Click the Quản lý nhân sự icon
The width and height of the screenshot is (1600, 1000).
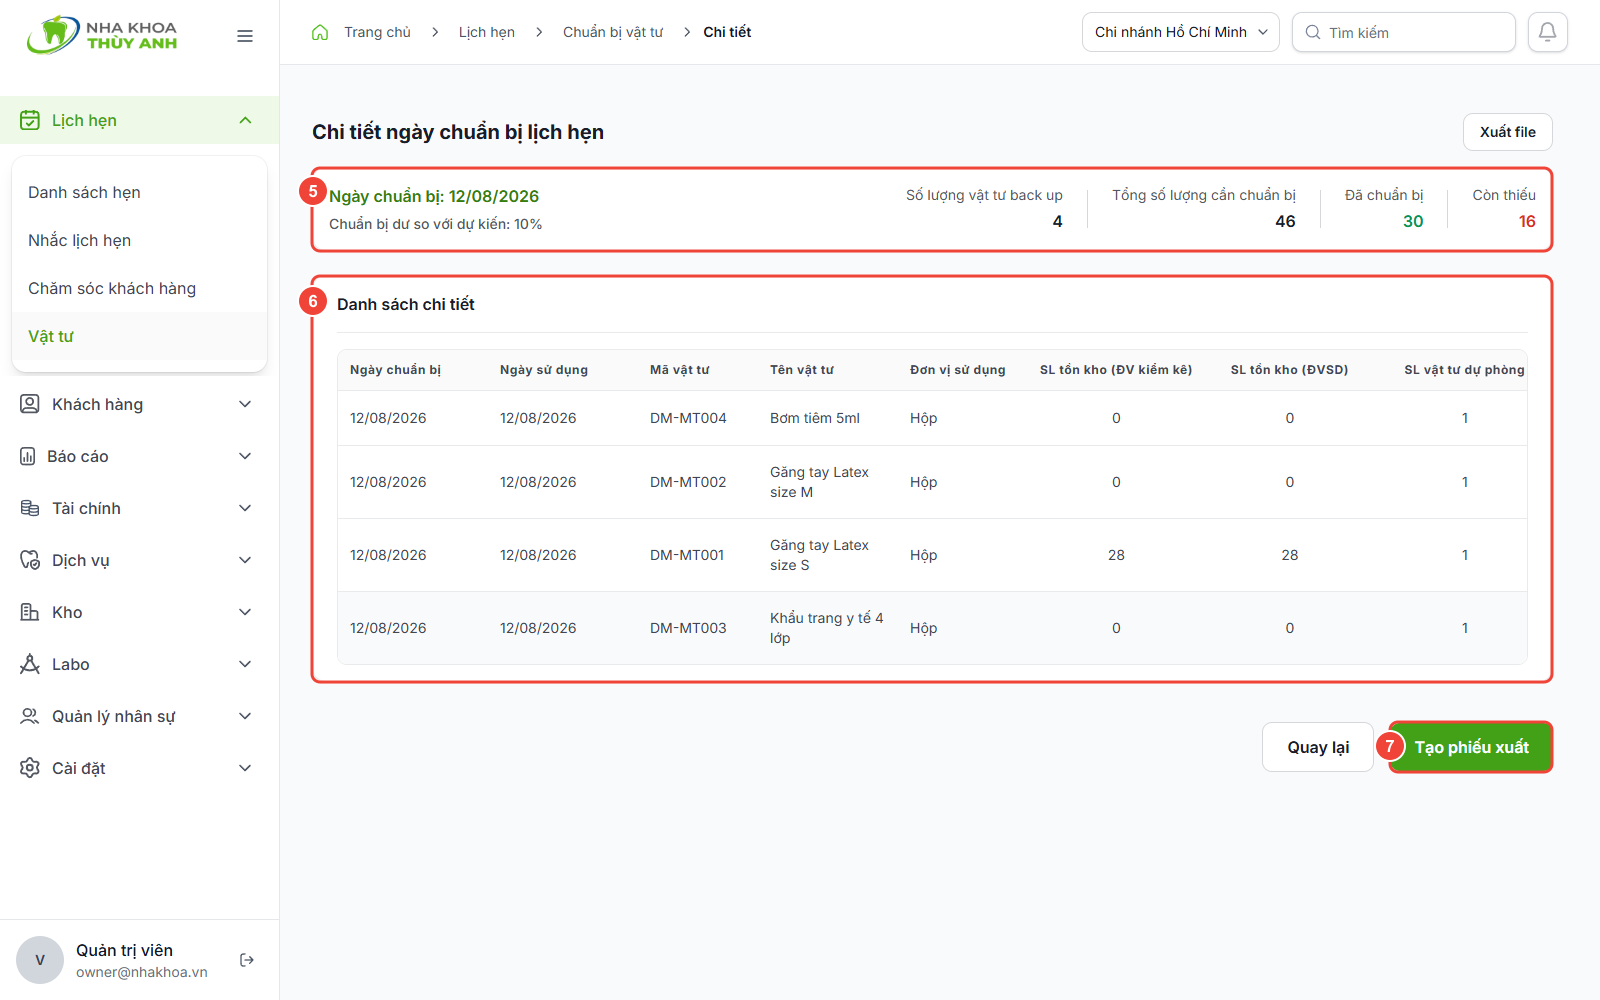pos(30,716)
